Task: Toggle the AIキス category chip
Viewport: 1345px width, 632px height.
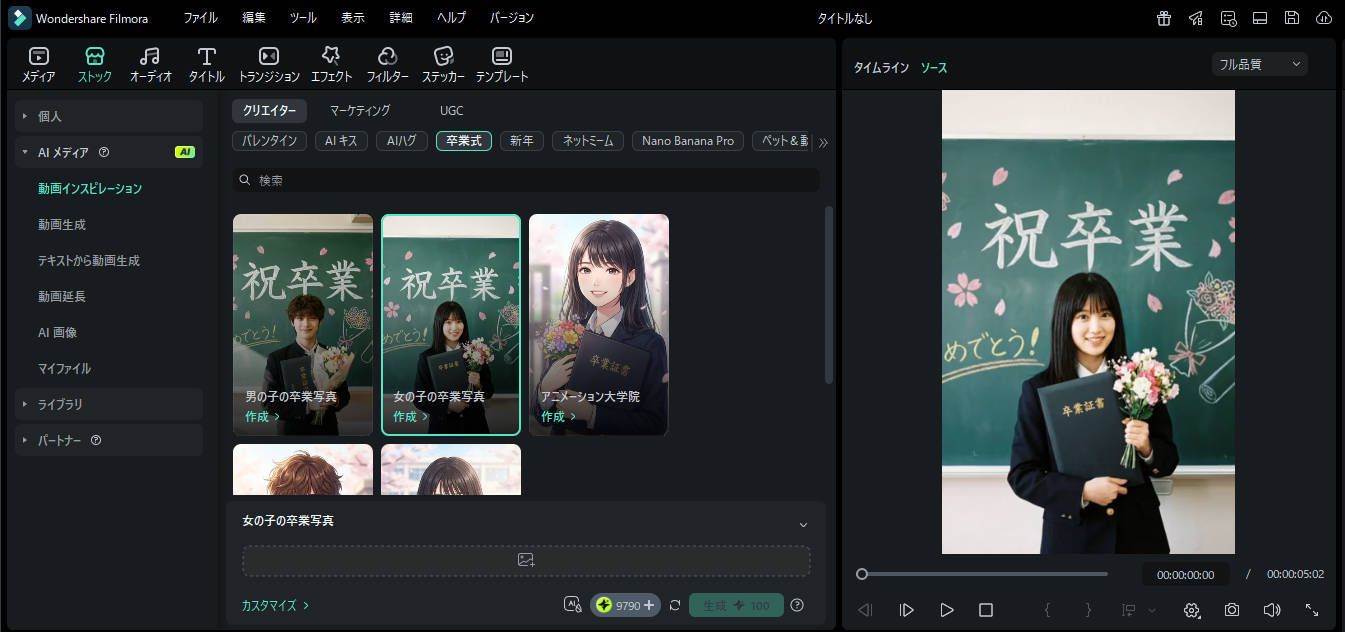Action: click(341, 141)
